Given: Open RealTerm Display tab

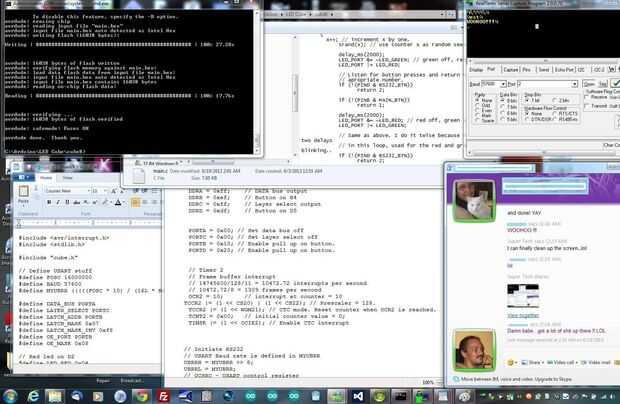Looking at the screenshot, I should 476,70.
